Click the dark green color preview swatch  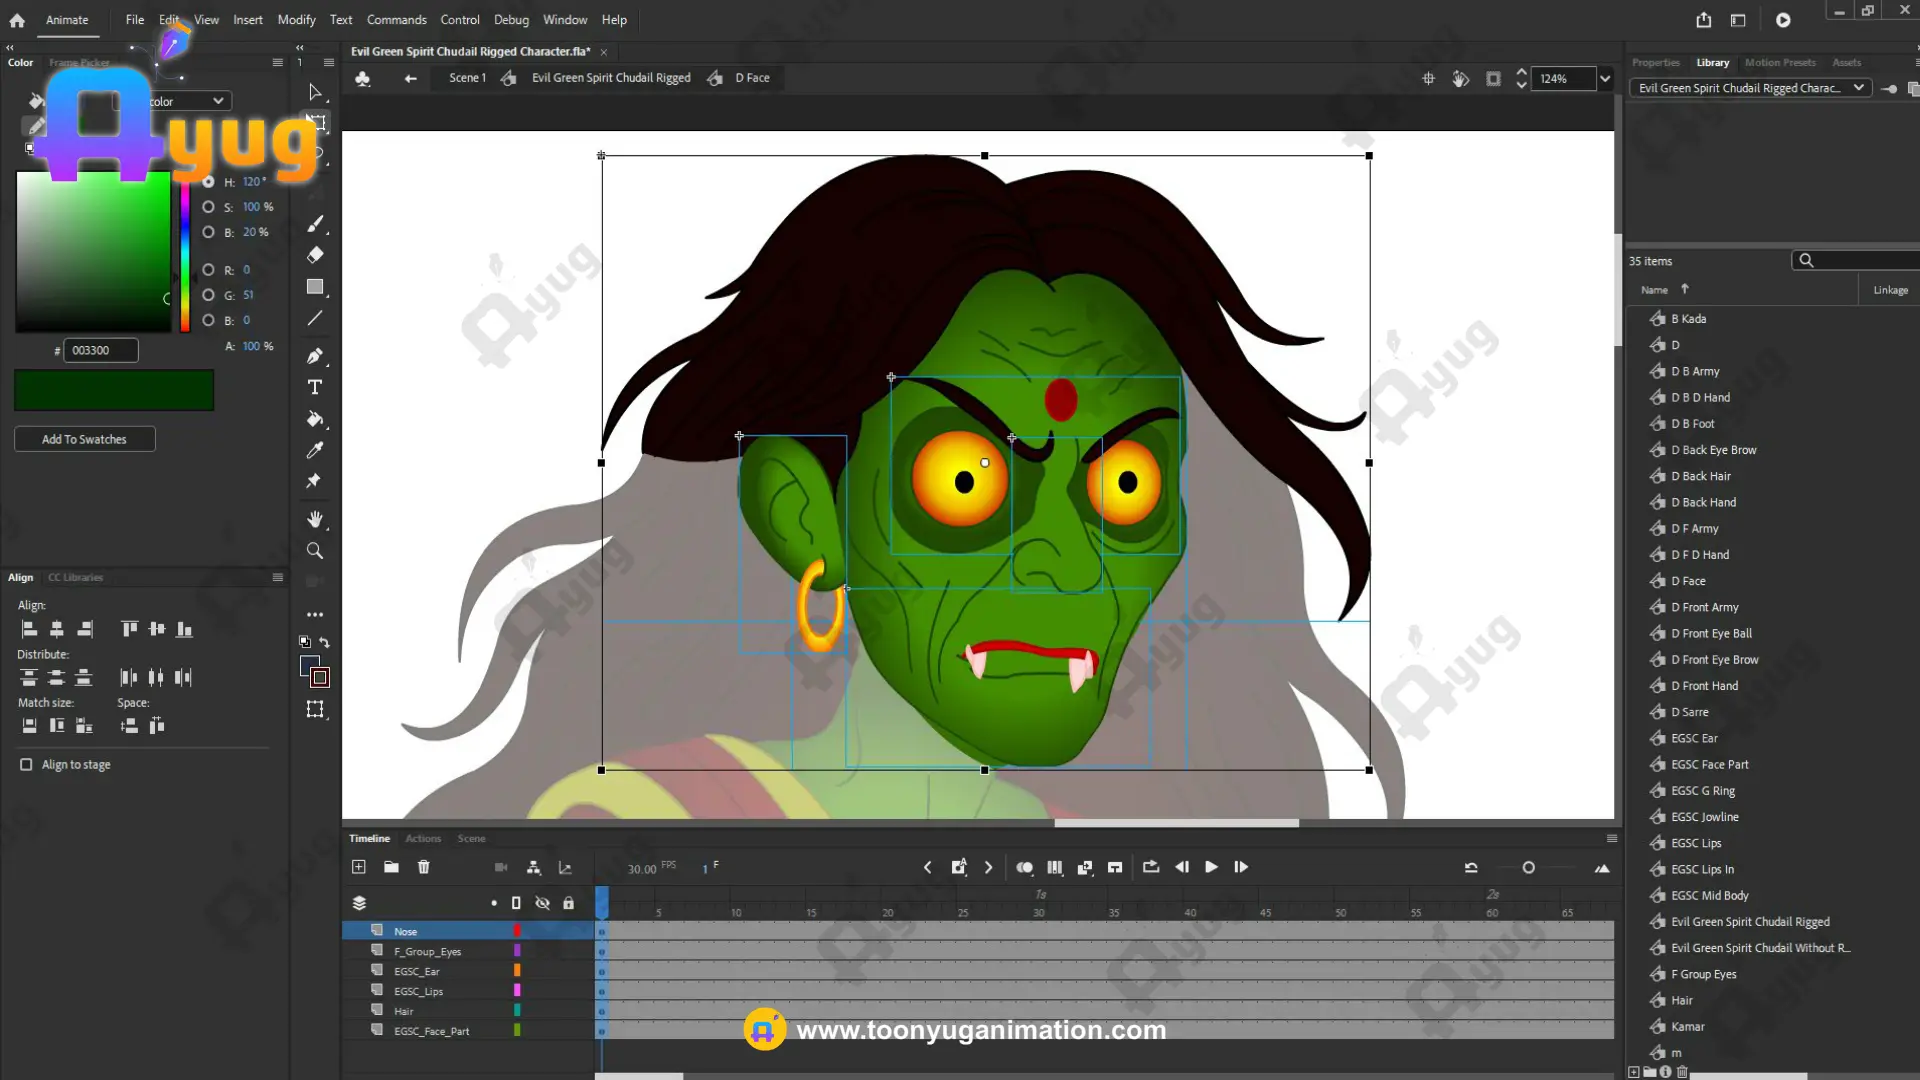[114, 390]
